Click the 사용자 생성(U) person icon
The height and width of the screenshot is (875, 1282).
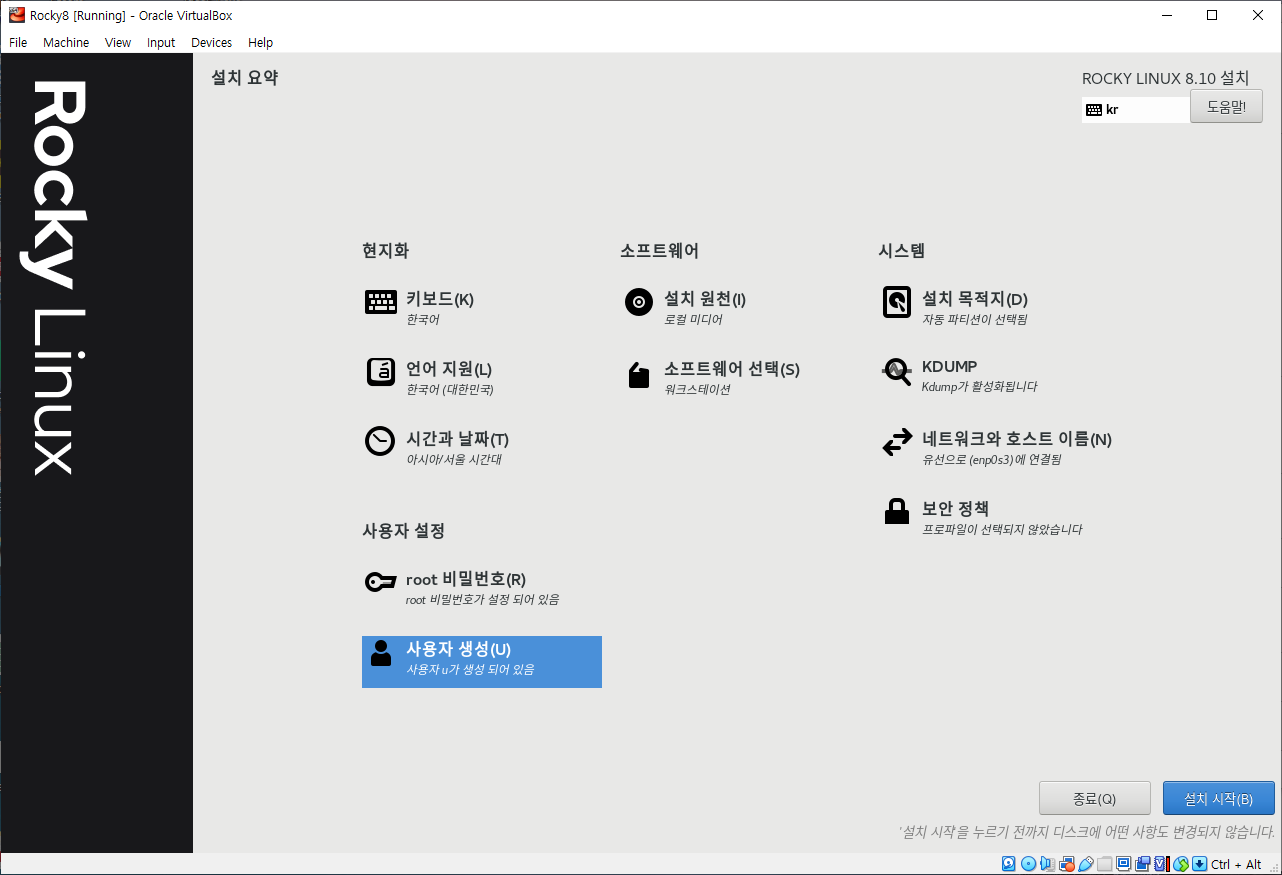(x=381, y=653)
